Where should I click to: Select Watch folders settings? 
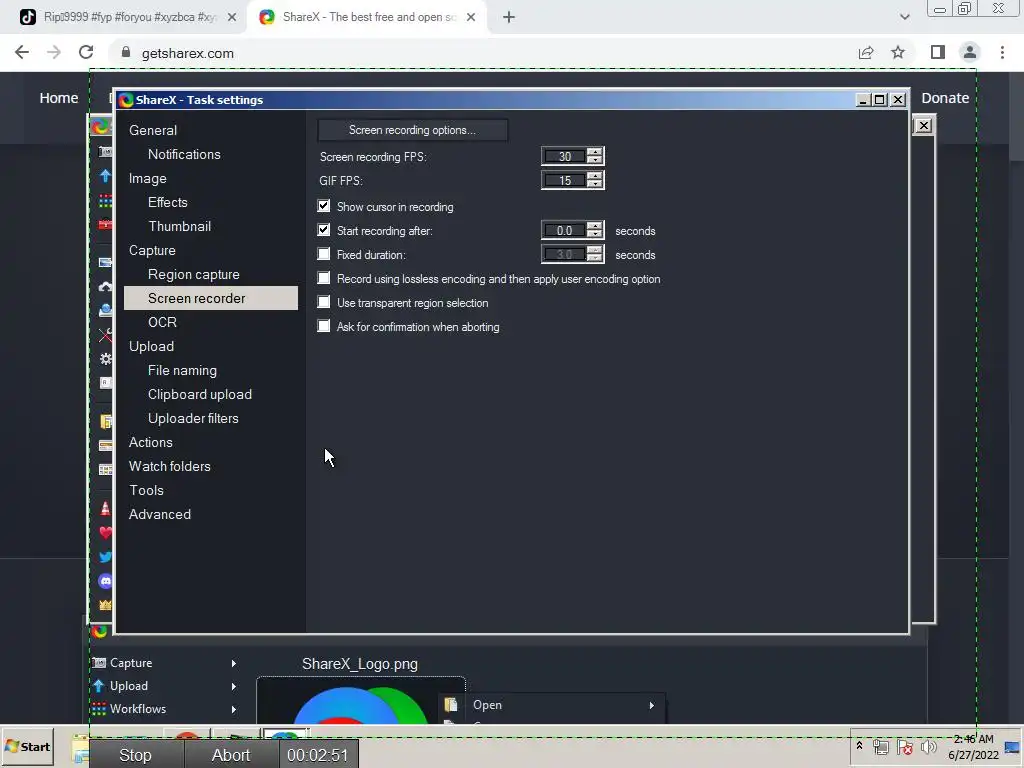click(170, 466)
